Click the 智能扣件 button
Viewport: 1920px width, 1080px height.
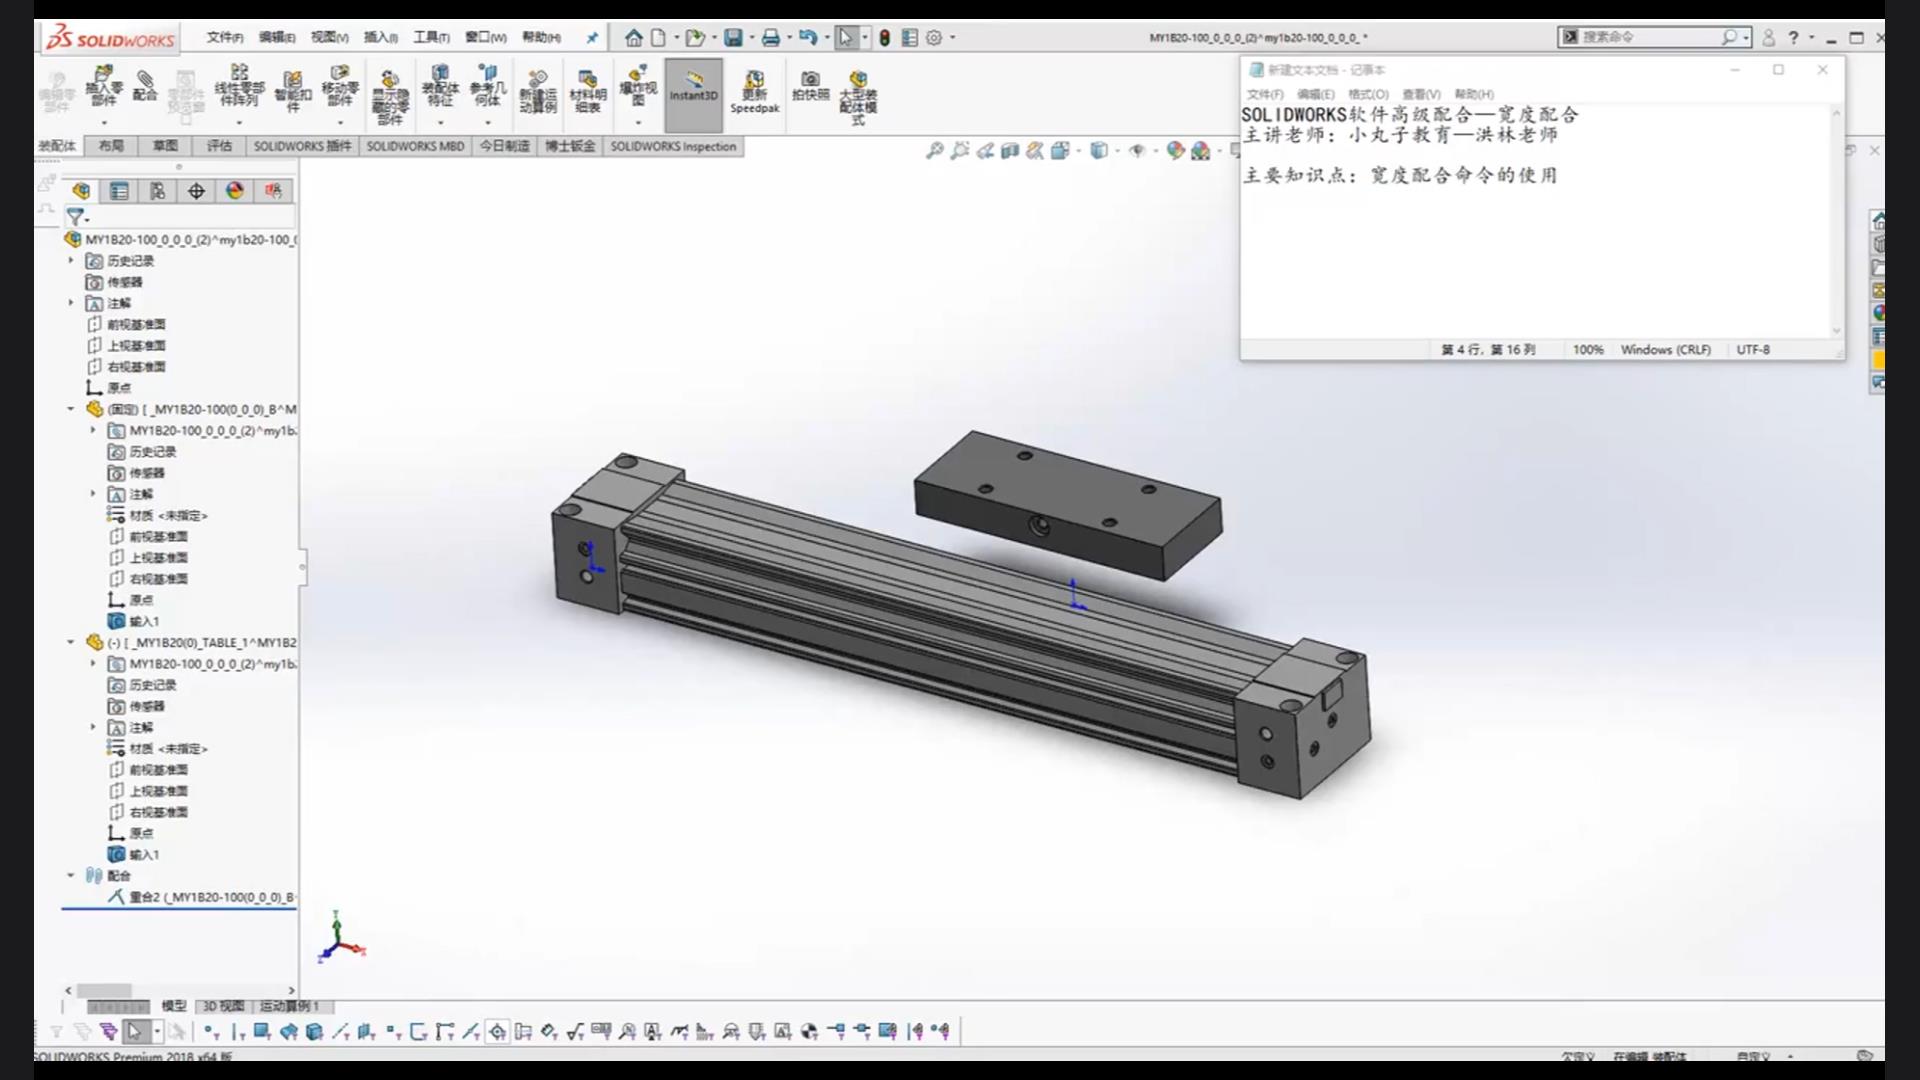pyautogui.click(x=293, y=90)
